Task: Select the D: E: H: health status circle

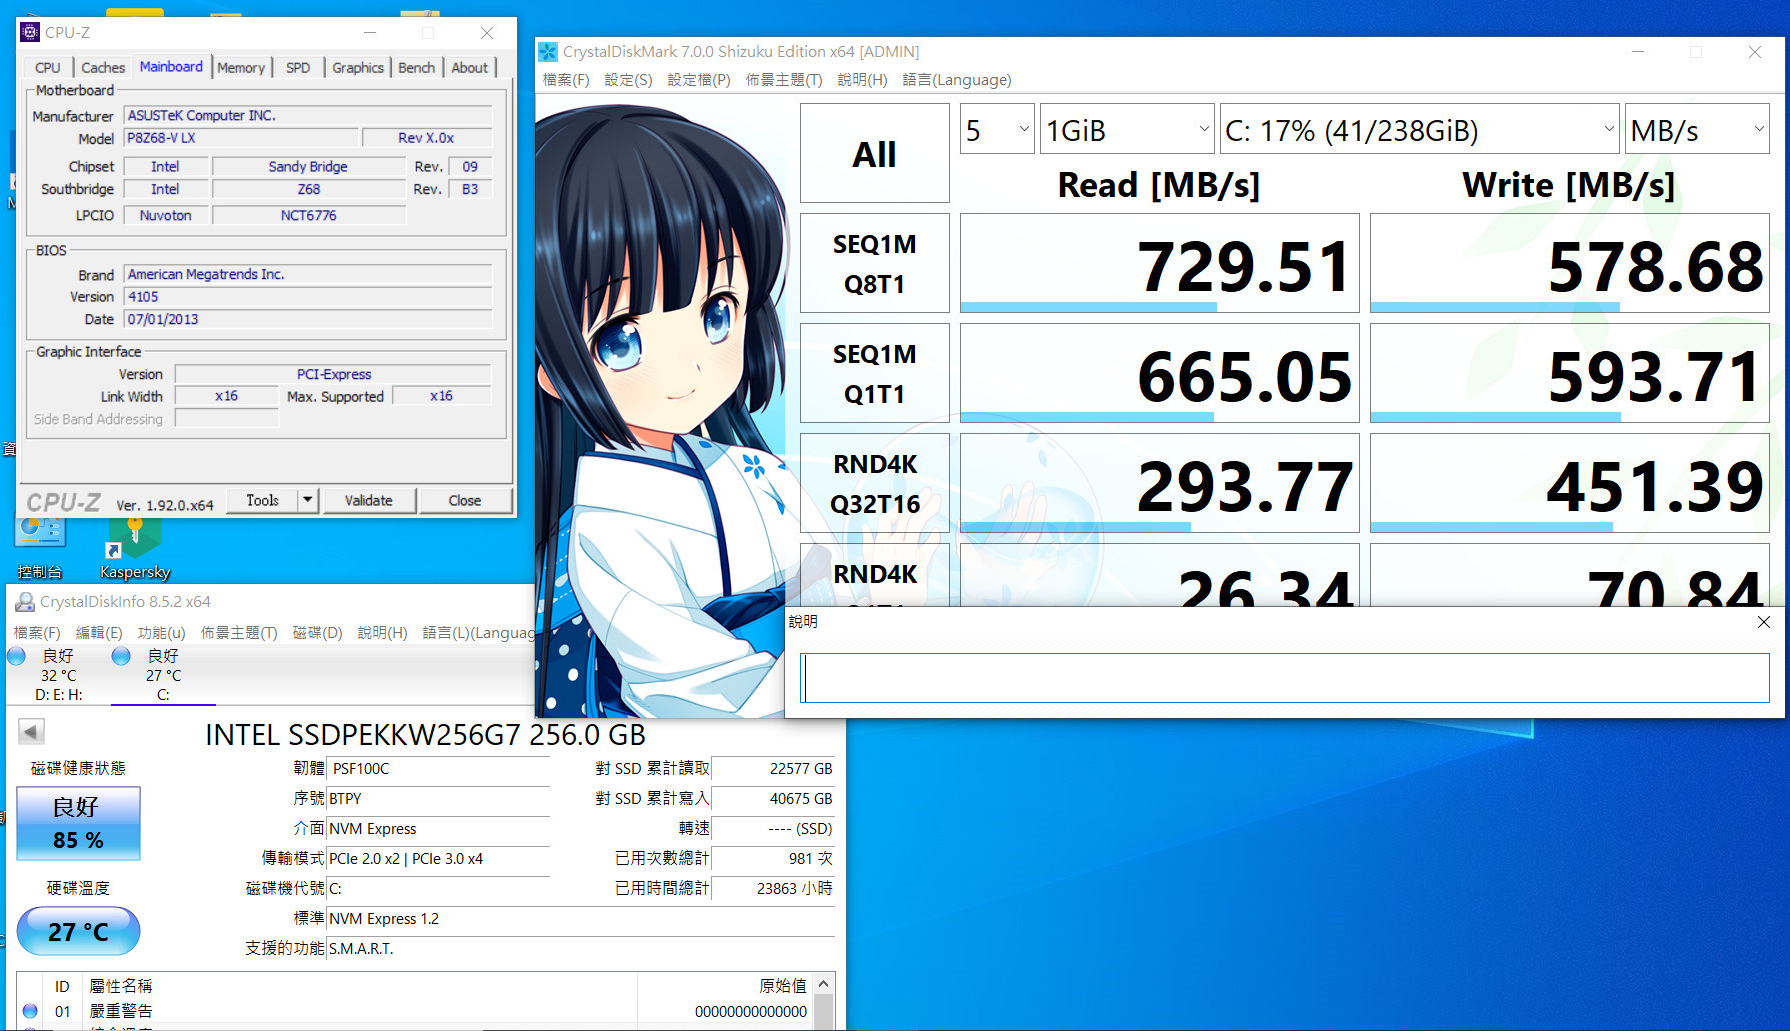Action: click(x=16, y=656)
